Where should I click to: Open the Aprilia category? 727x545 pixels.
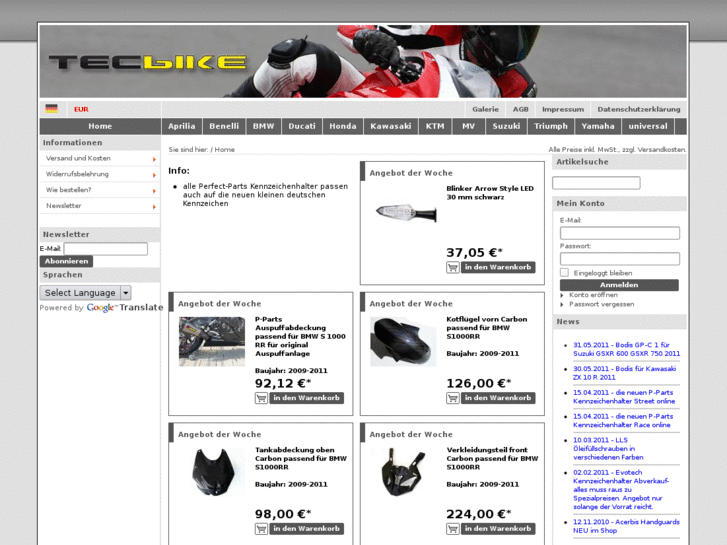182,126
